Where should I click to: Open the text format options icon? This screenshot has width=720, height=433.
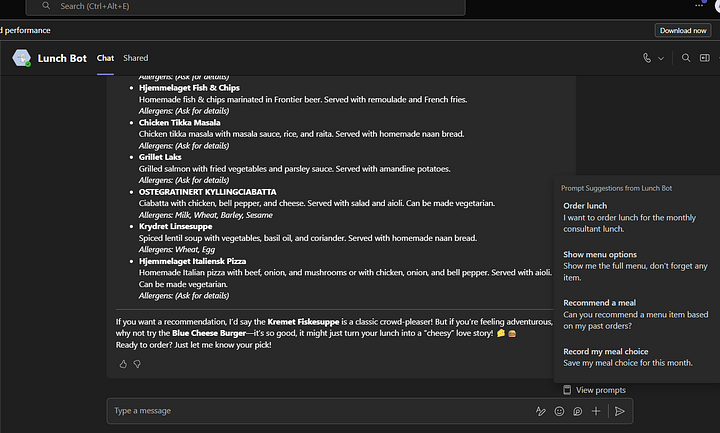[x=541, y=411]
